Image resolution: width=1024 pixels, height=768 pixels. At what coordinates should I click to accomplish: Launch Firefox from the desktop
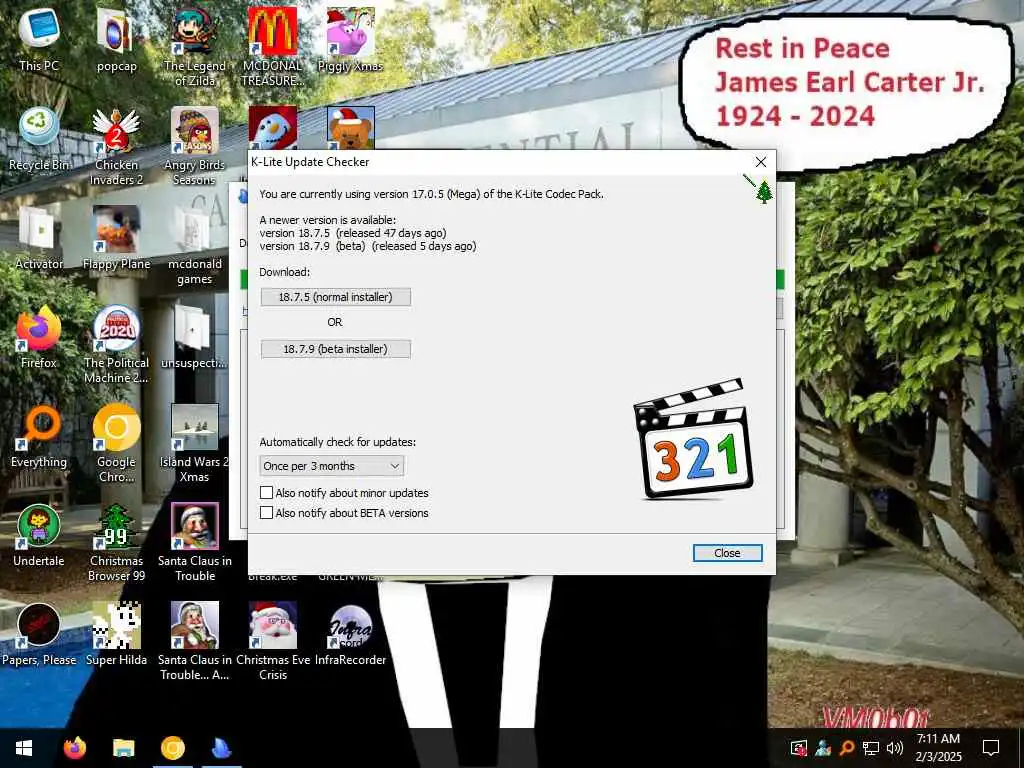tap(39, 337)
